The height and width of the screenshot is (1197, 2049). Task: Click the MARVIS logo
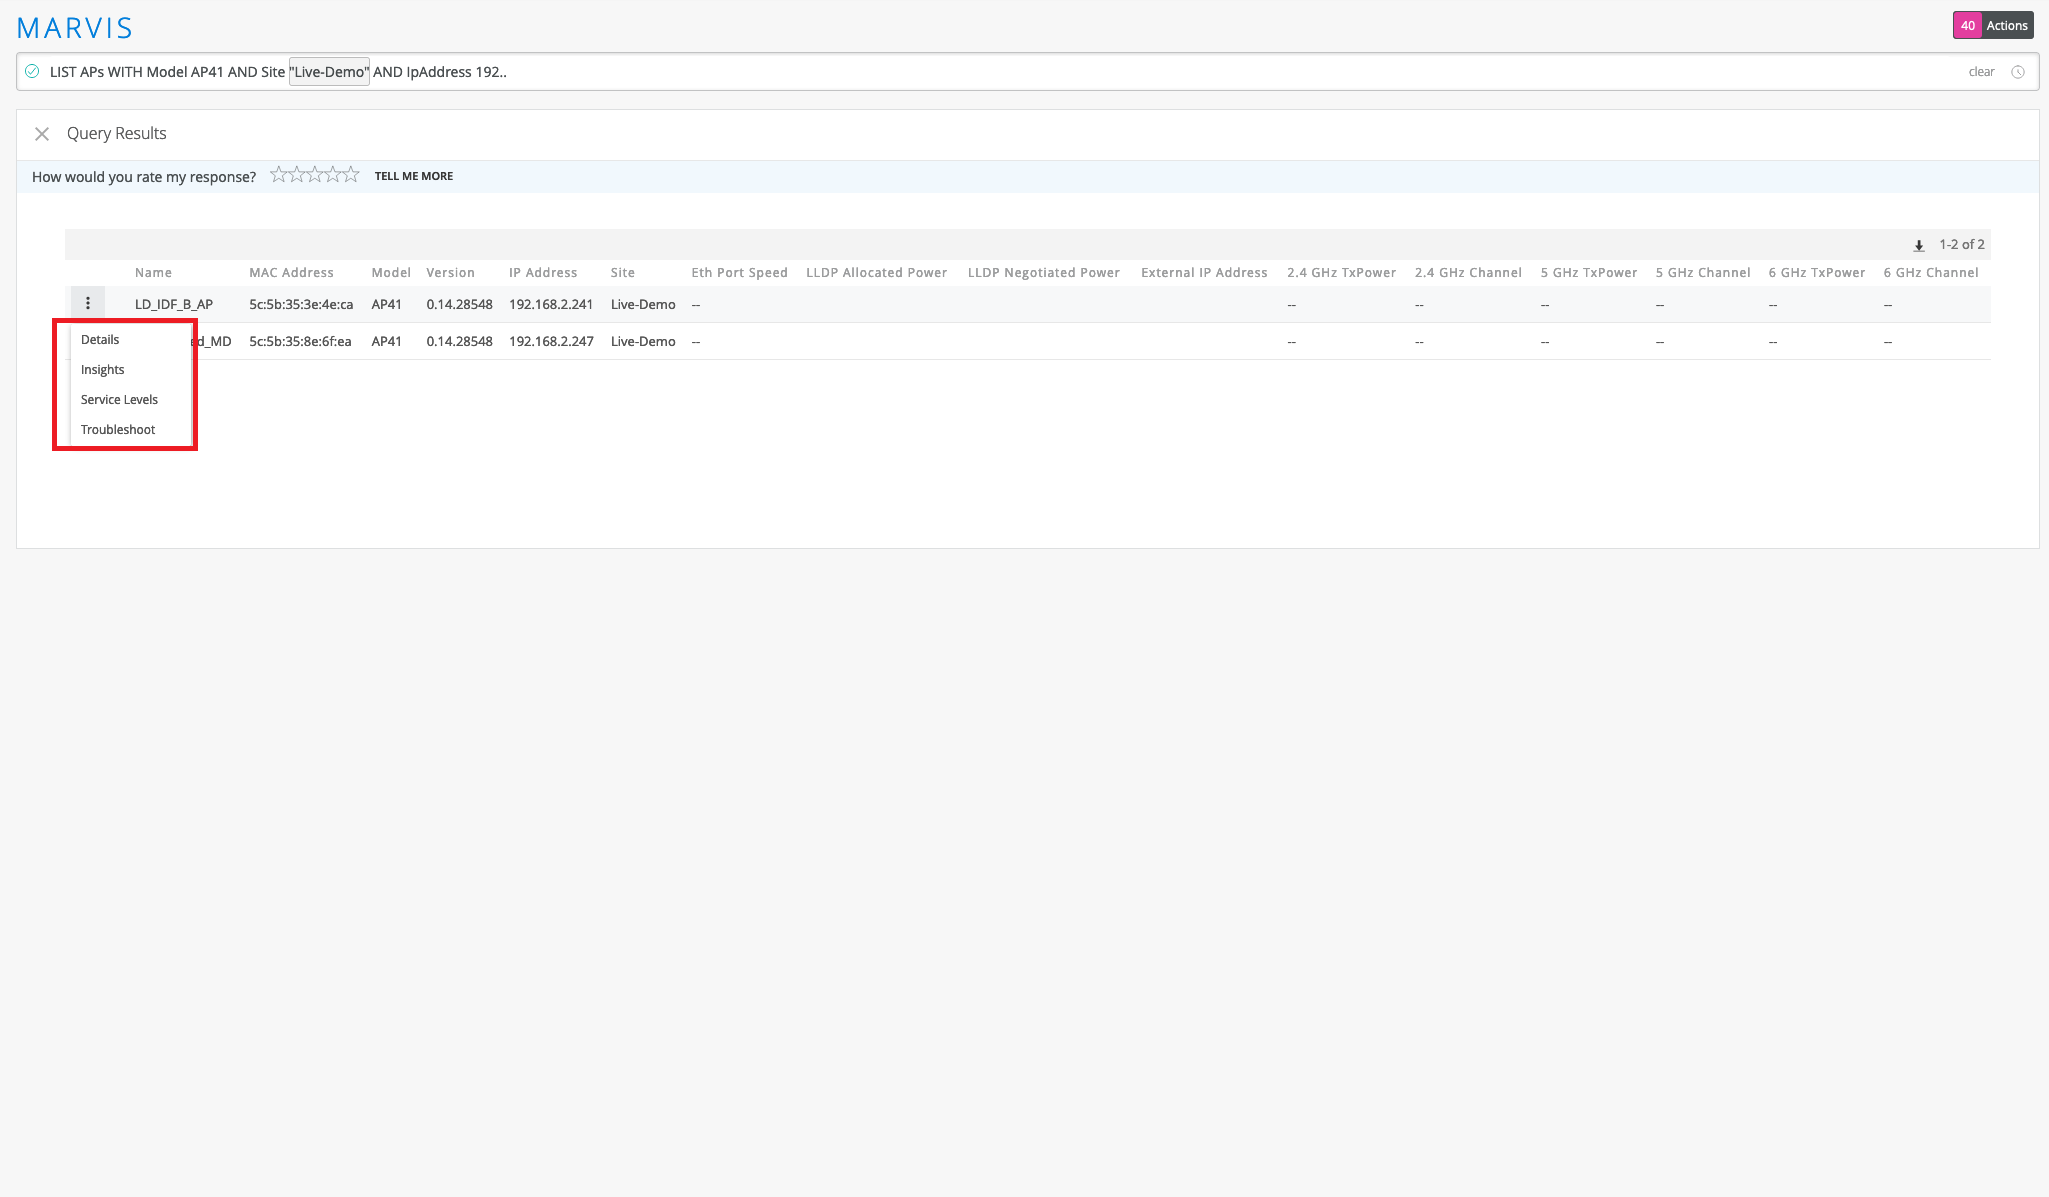(x=75, y=28)
